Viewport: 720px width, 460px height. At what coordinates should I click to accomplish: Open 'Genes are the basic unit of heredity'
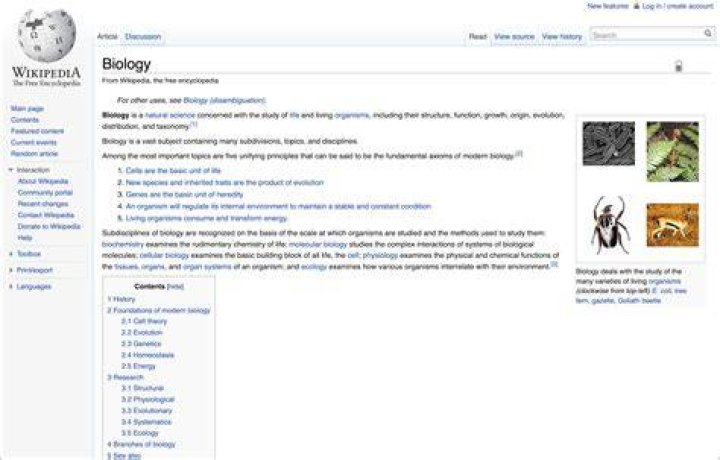click(184, 195)
